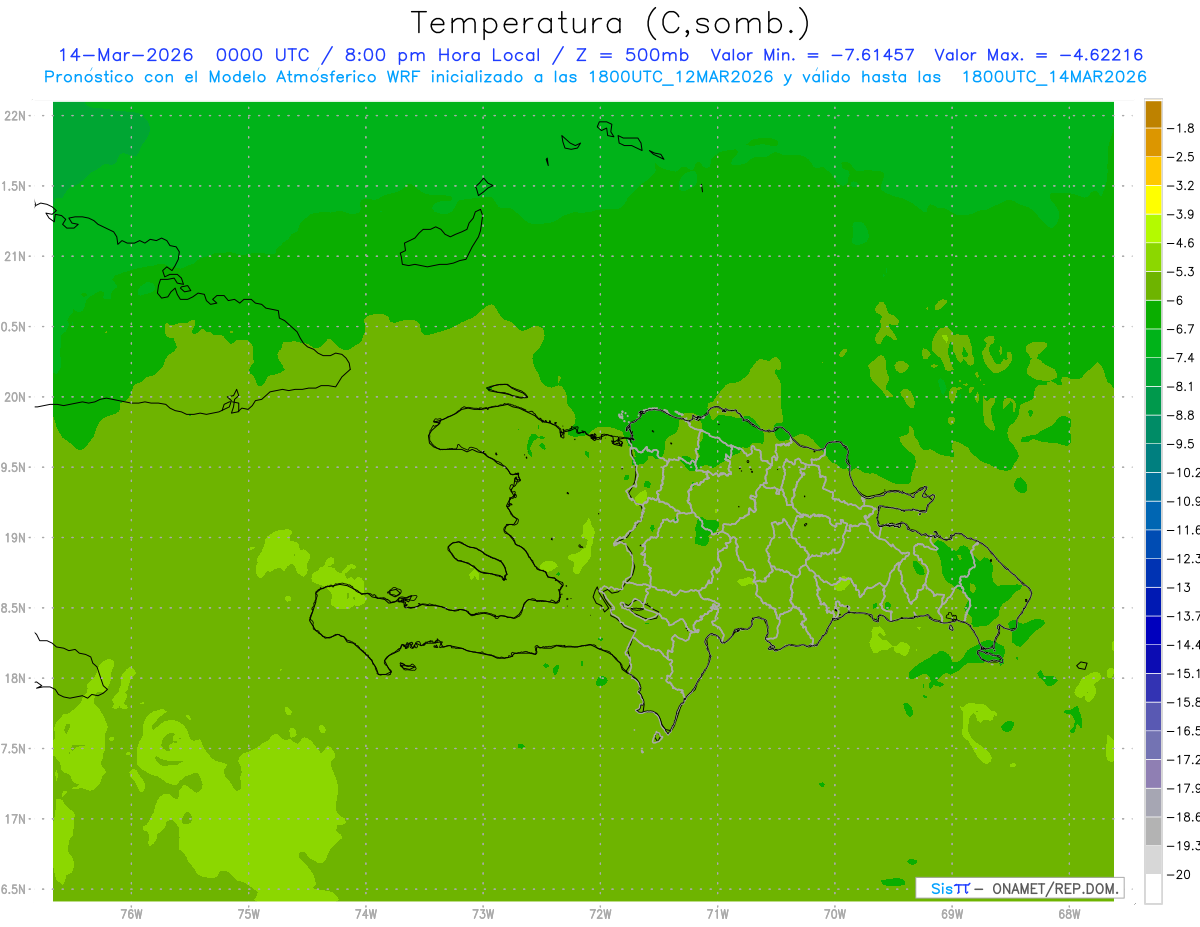1200x927 pixels.
Task: Click the '69W' longitude label
Action: click(952, 914)
